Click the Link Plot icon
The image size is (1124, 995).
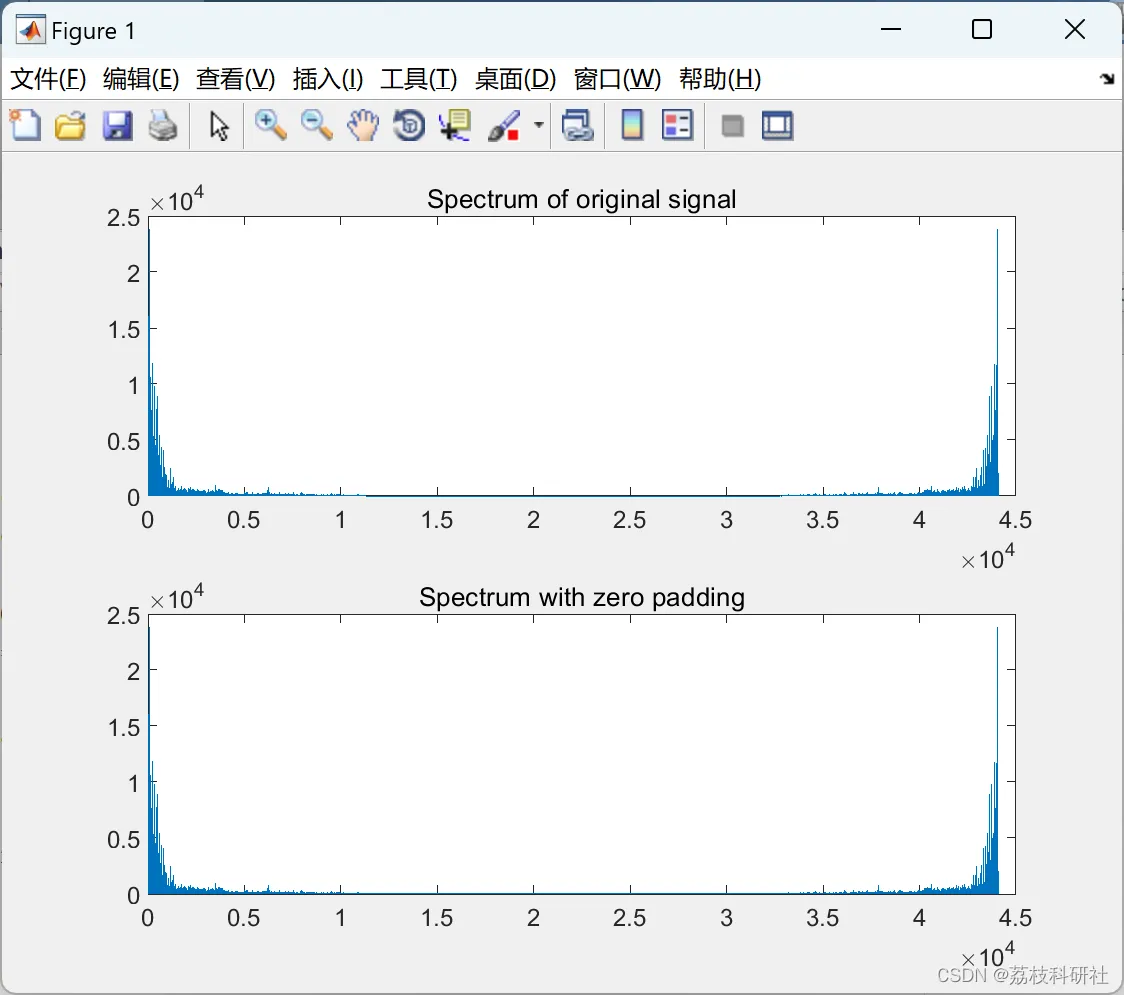pyautogui.click(x=578, y=125)
